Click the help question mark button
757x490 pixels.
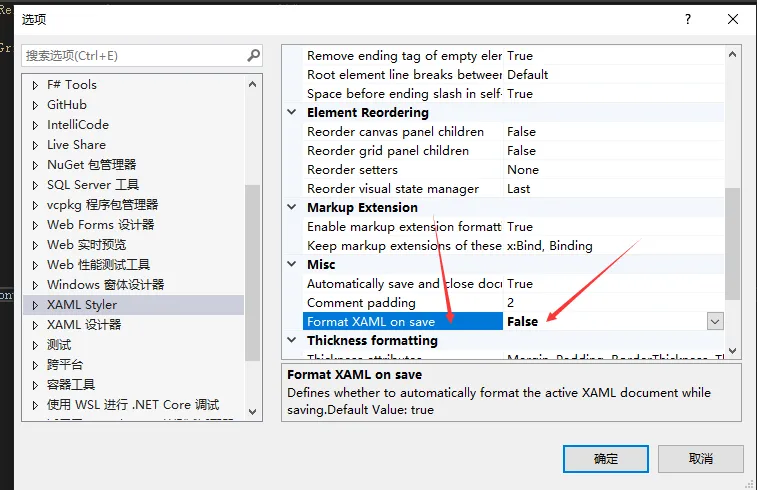(x=687, y=19)
